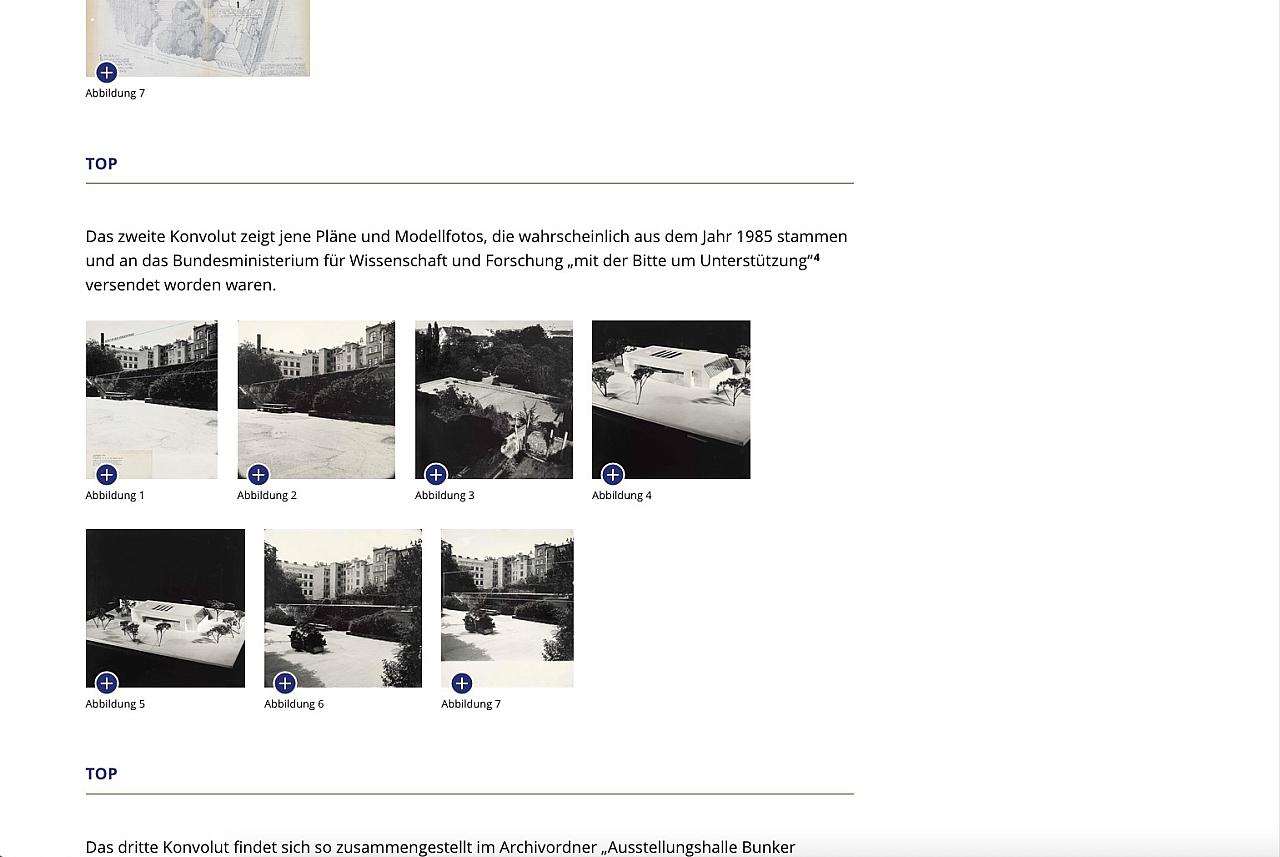Click the plus icon on Abbildung 1 photo
Screen dimensions: 1280x857
(x=106, y=474)
